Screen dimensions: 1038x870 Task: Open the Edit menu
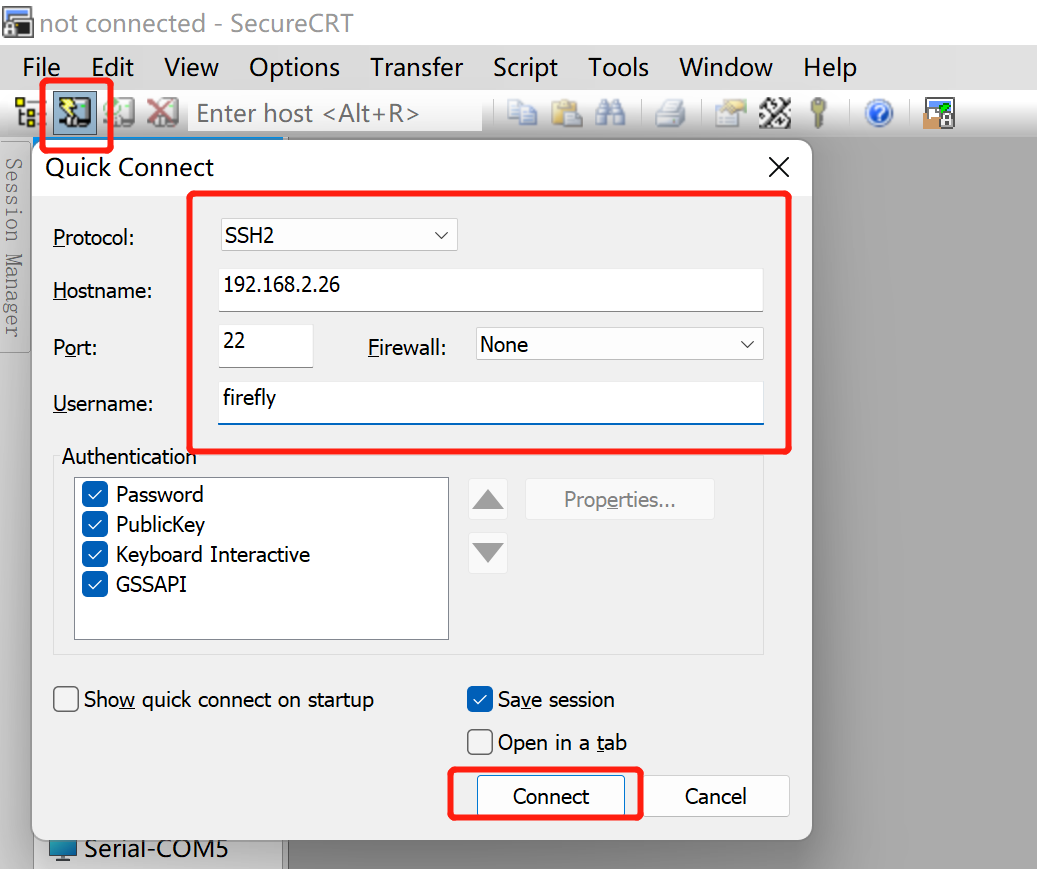pos(113,68)
